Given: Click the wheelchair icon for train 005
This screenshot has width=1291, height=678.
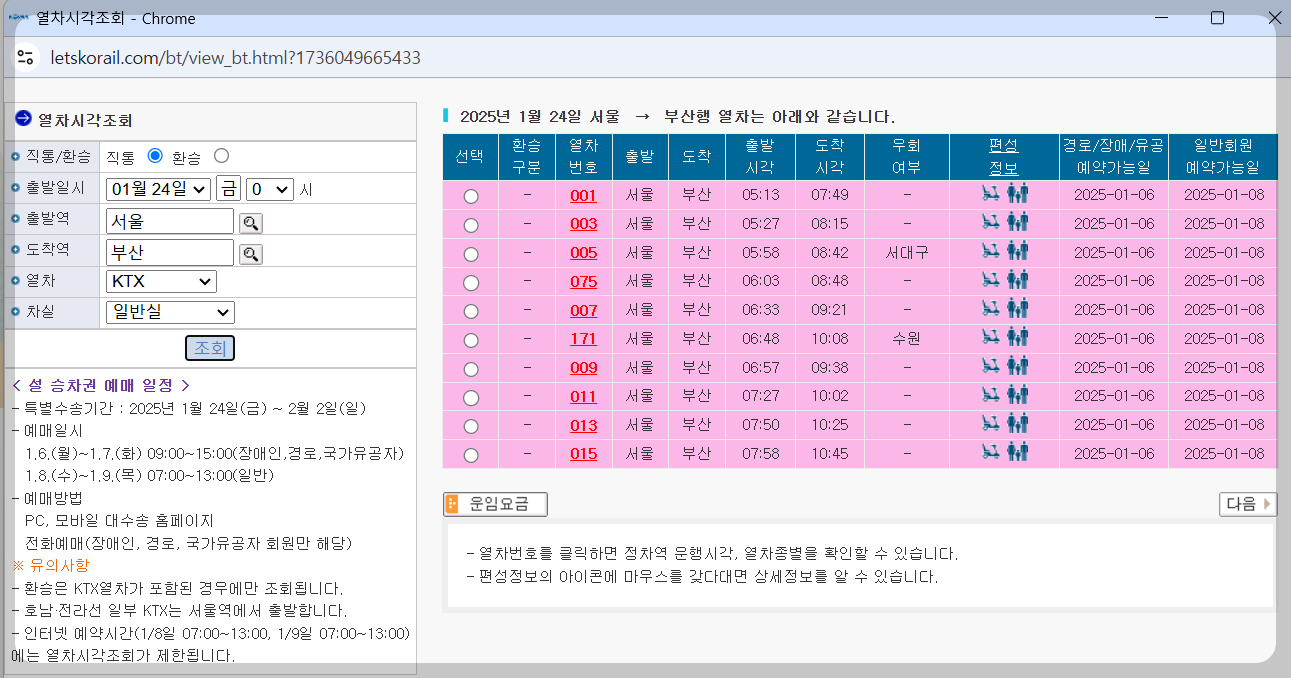Looking at the screenshot, I should tap(991, 251).
